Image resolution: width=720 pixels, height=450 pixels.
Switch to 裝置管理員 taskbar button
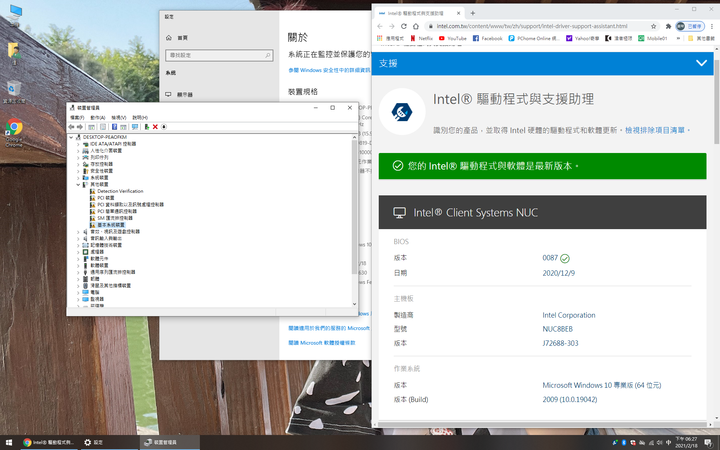coord(169,442)
